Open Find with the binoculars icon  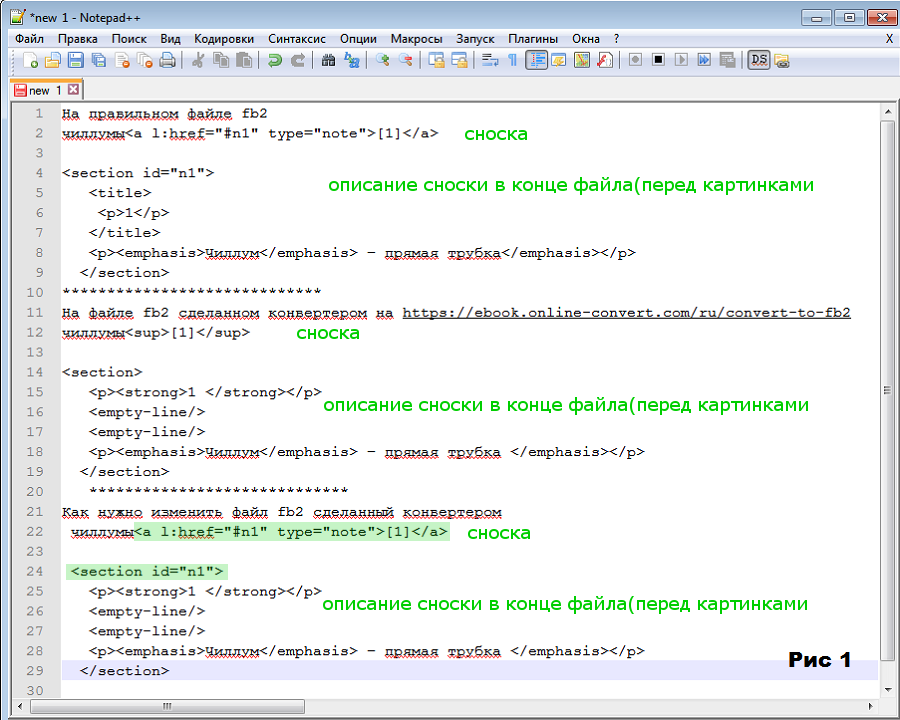point(328,60)
